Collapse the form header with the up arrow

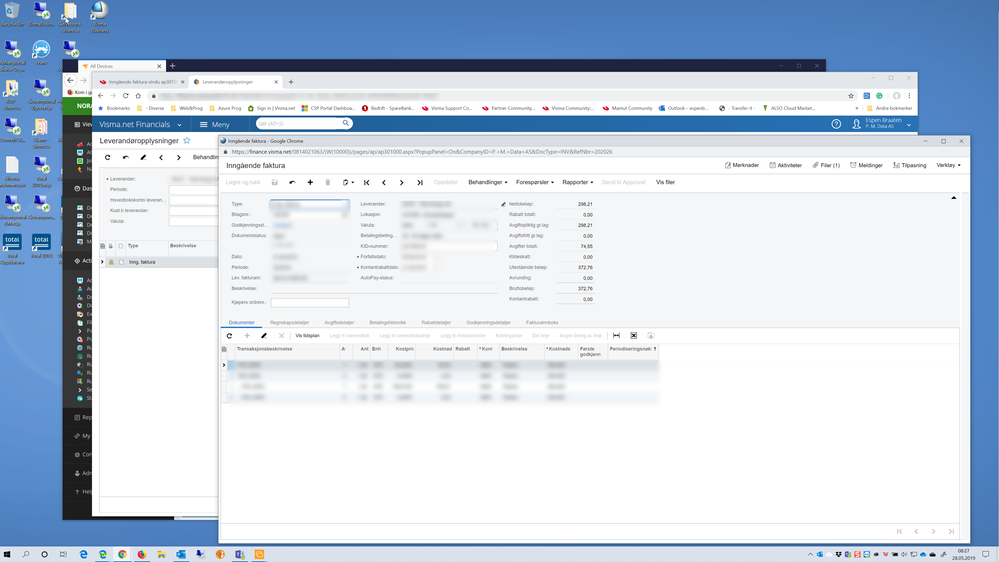(x=954, y=198)
